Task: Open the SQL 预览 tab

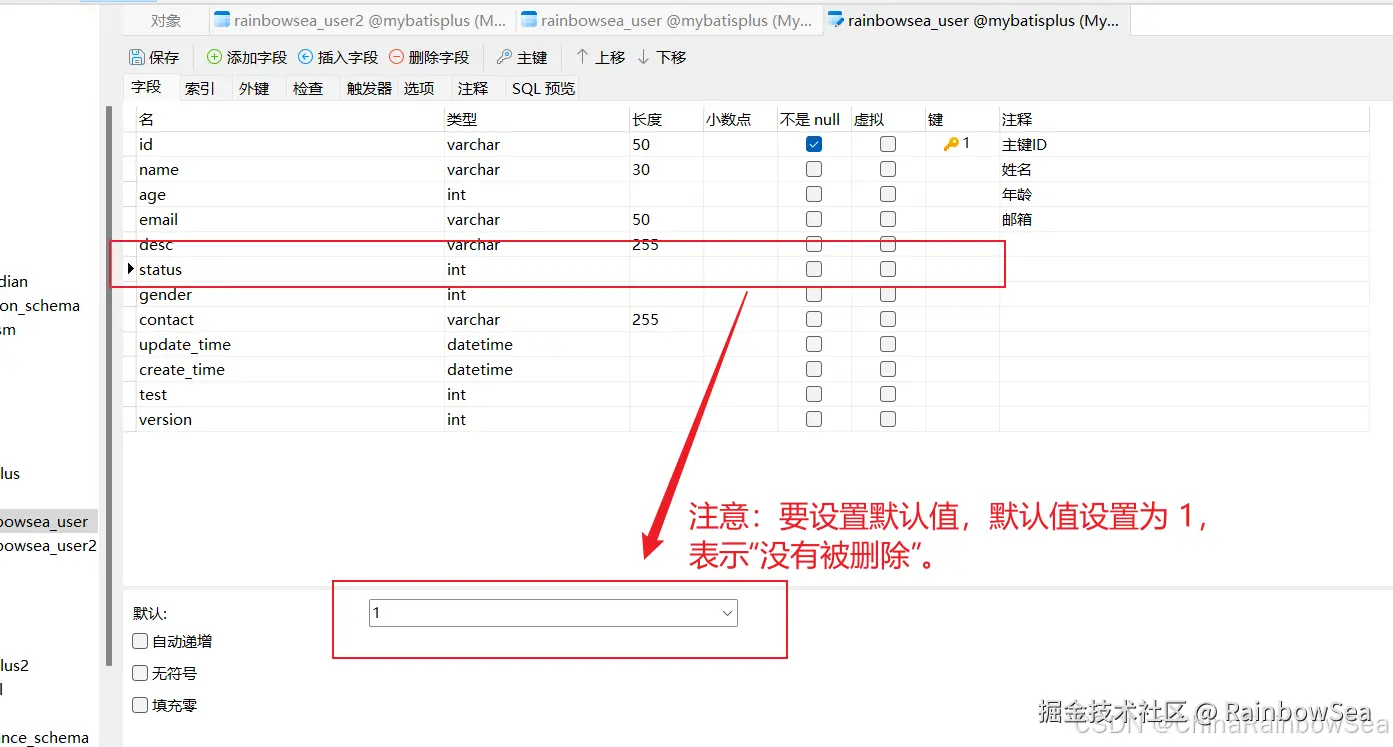Action: [x=542, y=88]
